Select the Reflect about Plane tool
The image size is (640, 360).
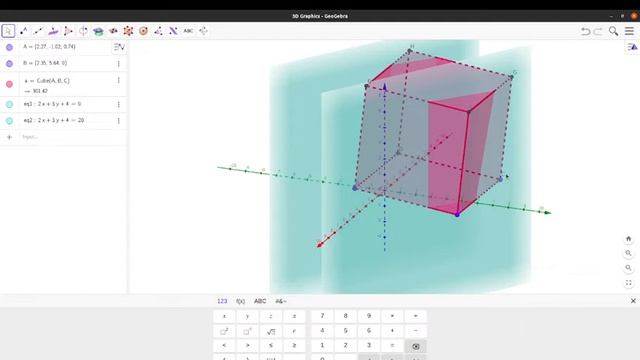tap(173, 31)
